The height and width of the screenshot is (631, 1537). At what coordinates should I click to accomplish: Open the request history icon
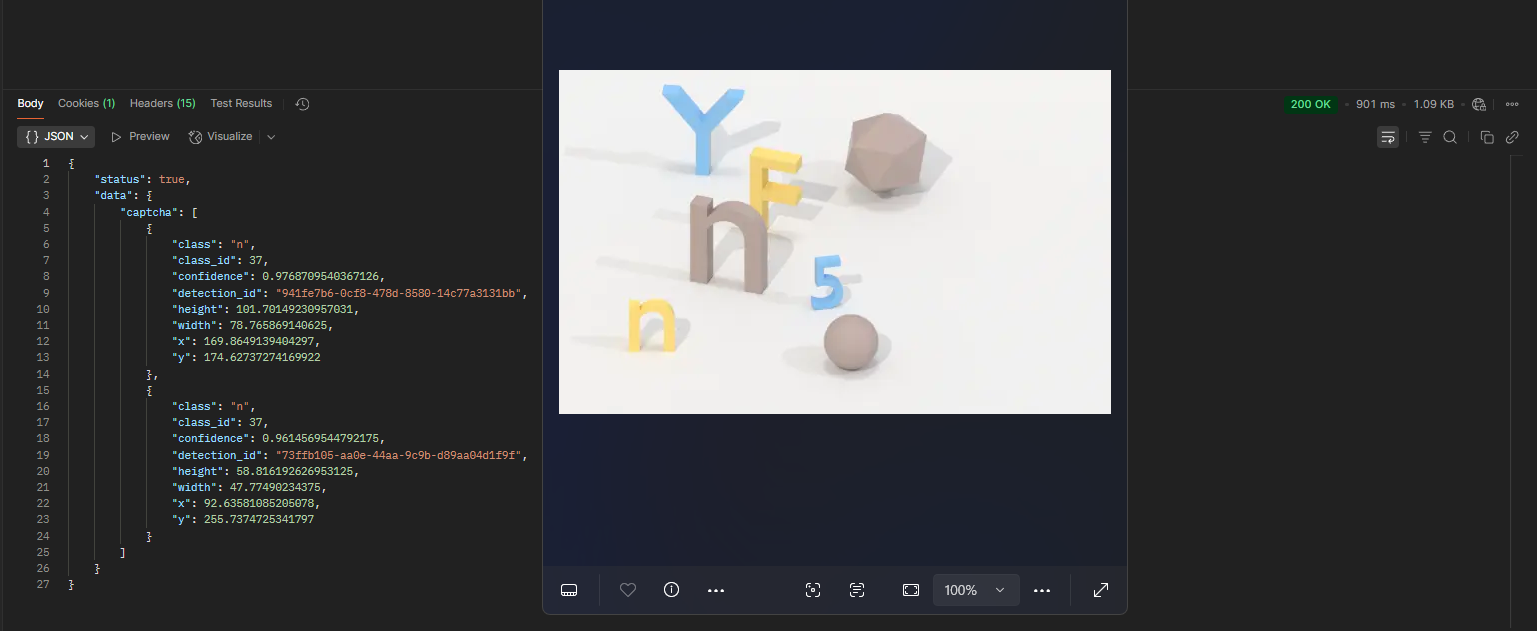tap(302, 103)
